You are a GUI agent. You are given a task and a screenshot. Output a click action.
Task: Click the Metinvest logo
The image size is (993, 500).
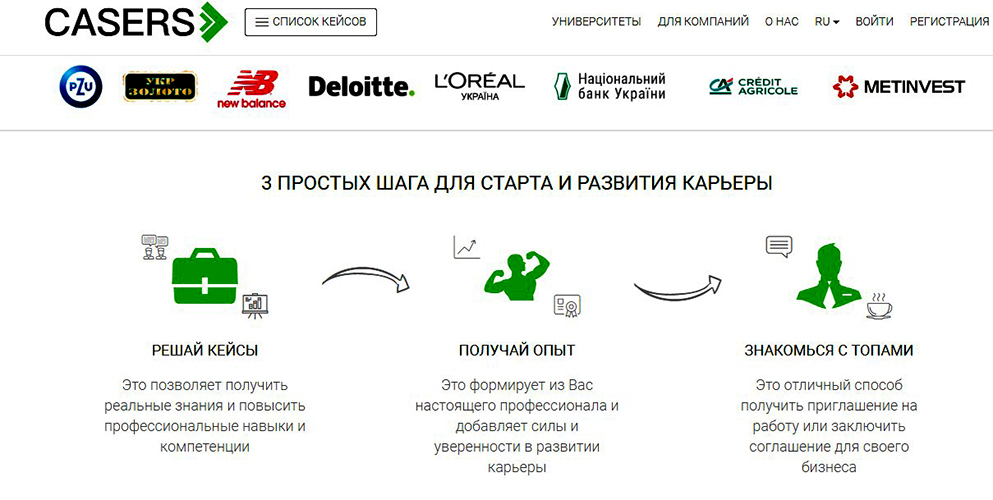tap(899, 87)
